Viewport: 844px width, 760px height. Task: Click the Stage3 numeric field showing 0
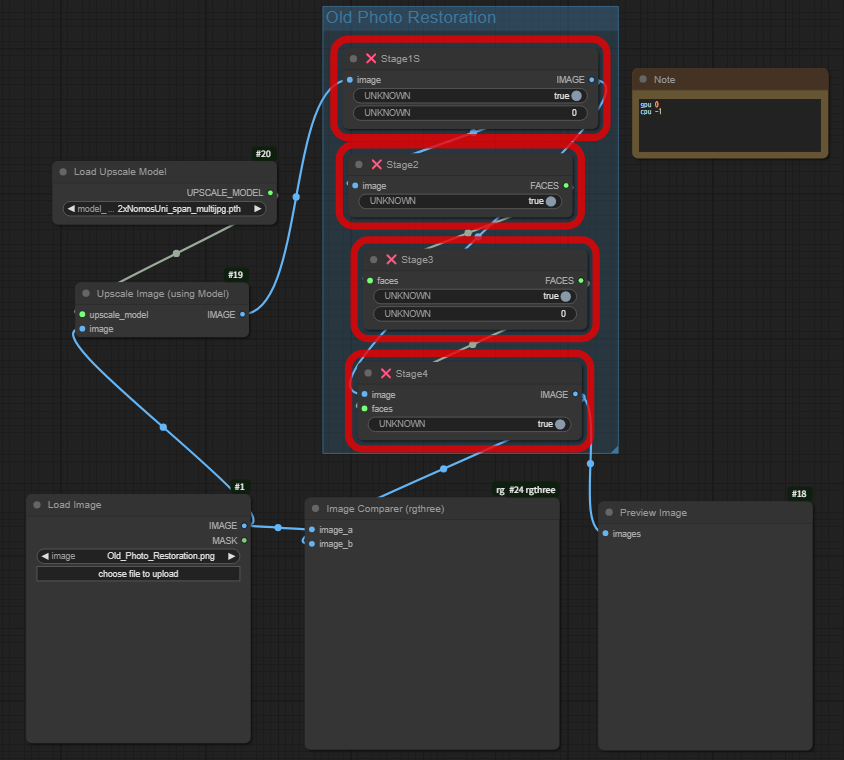[x=475, y=314]
